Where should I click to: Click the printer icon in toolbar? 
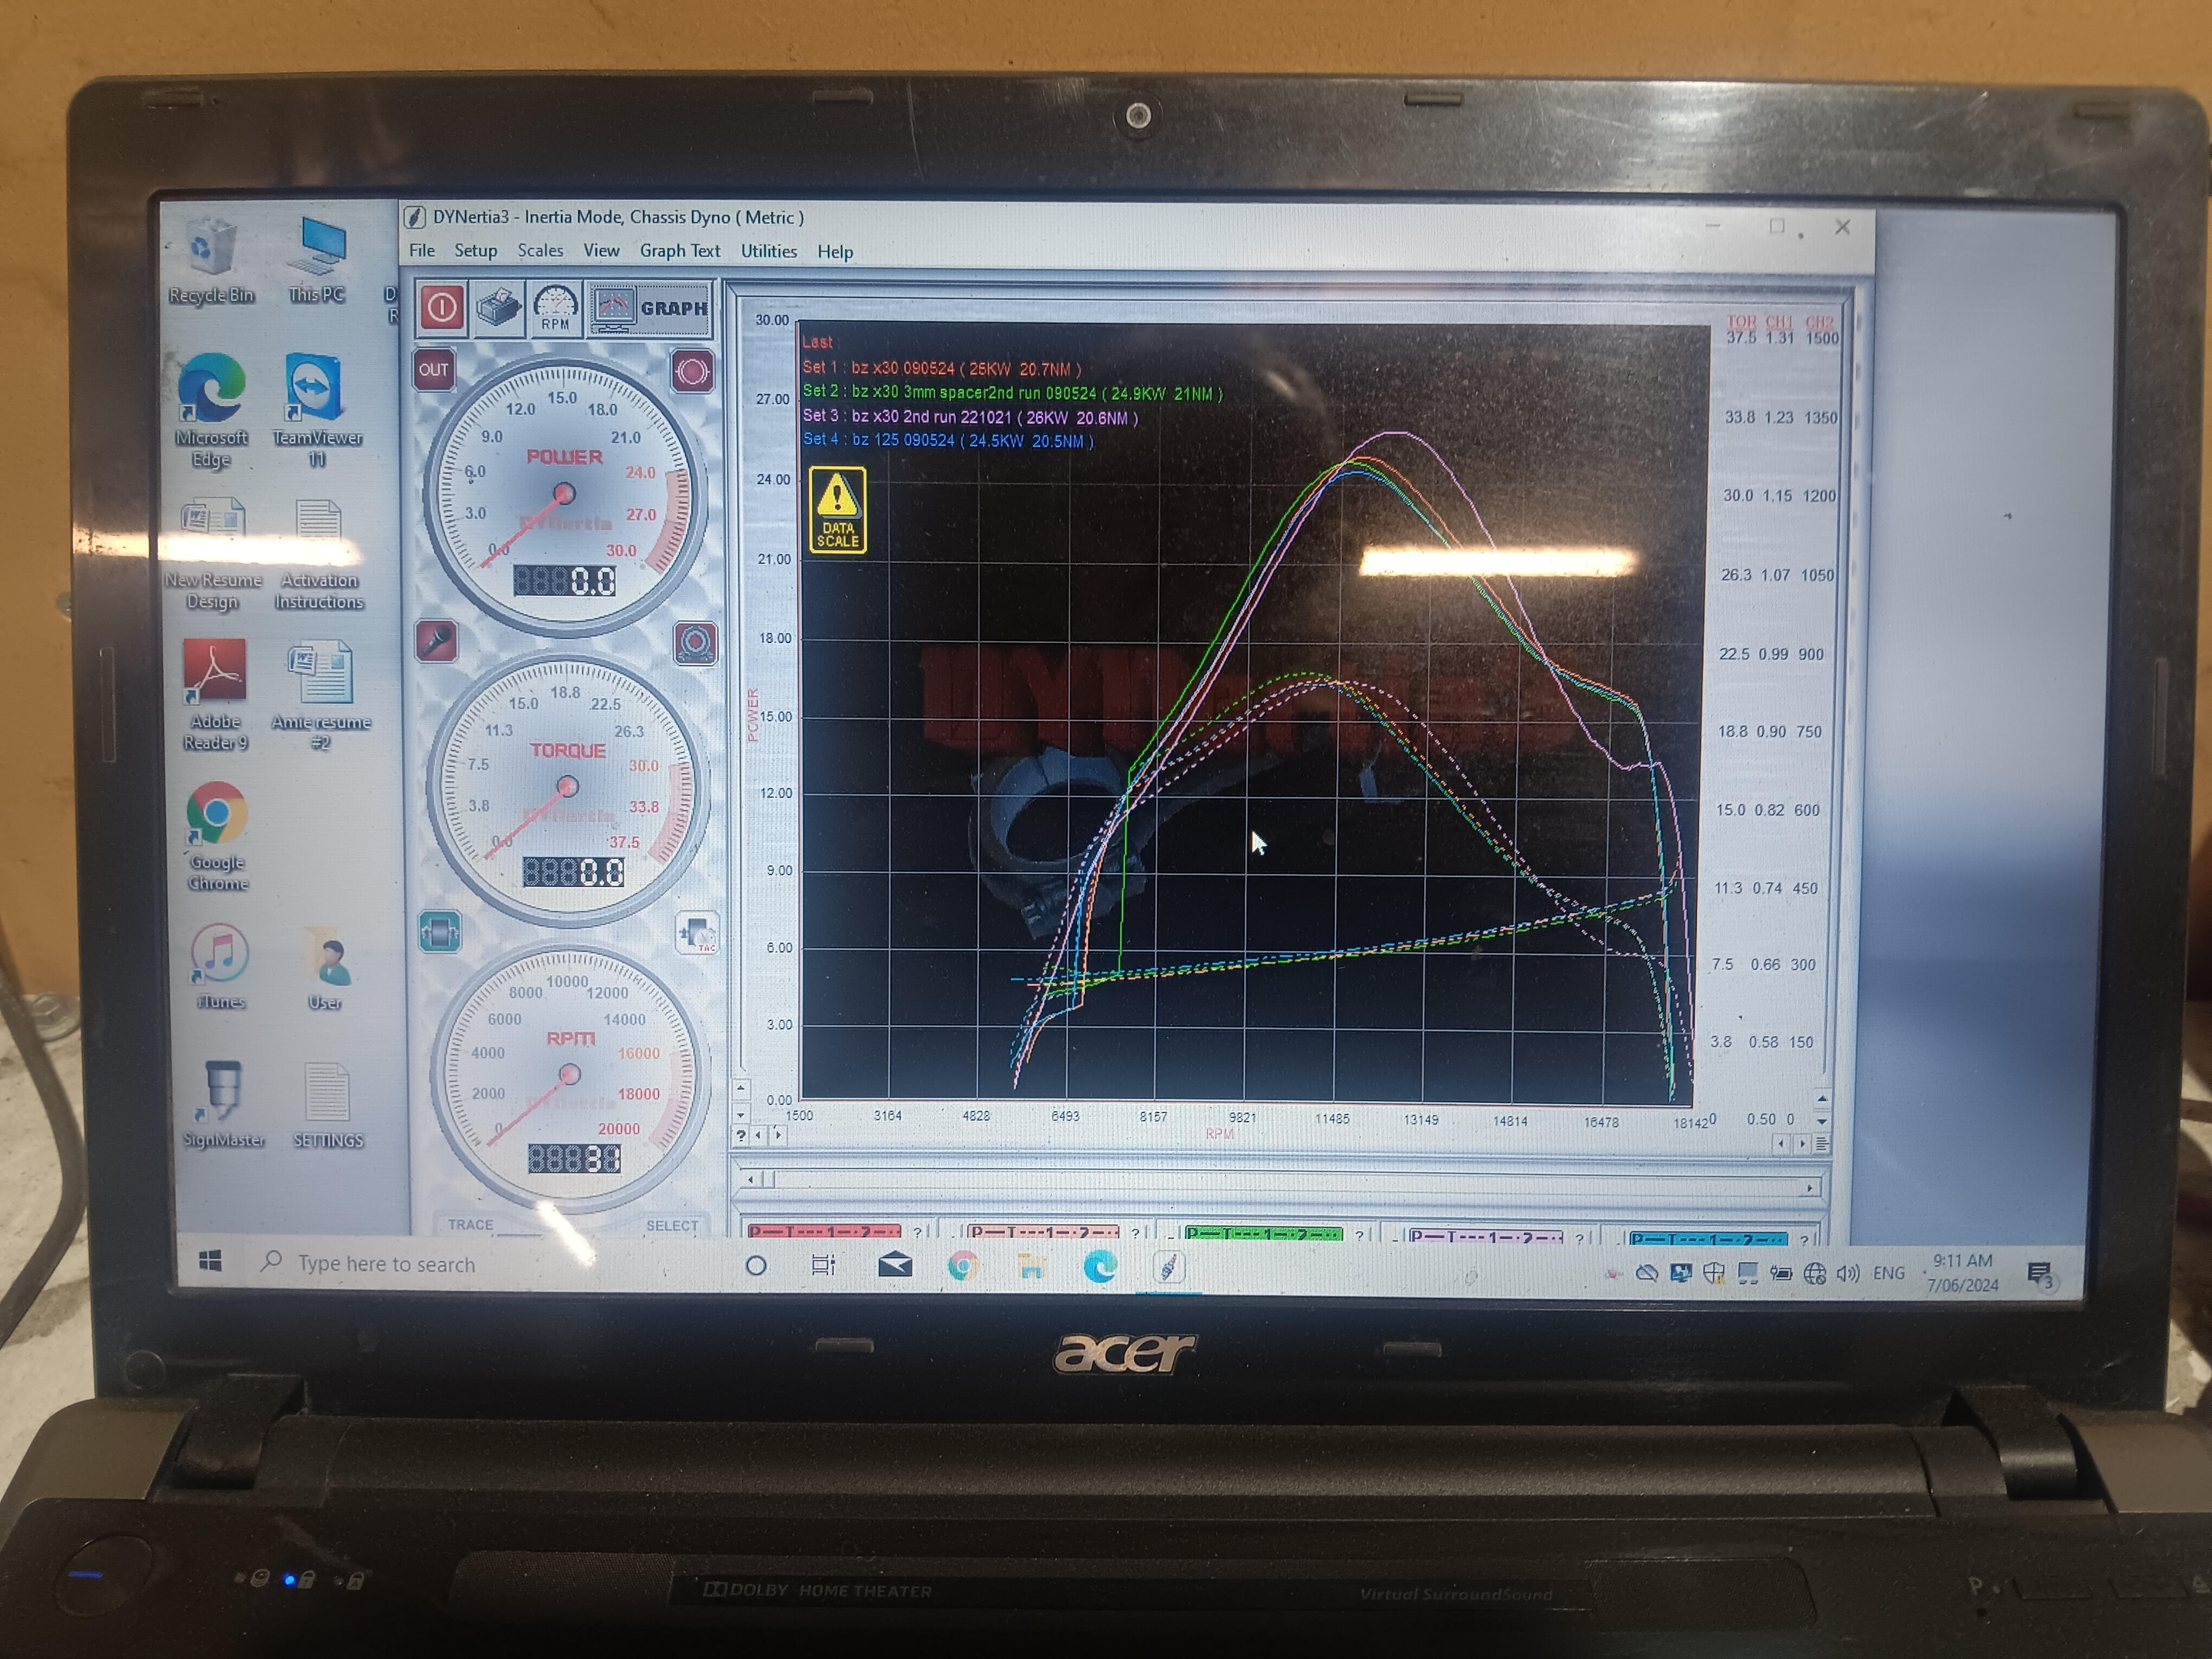(x=498, y=307)
